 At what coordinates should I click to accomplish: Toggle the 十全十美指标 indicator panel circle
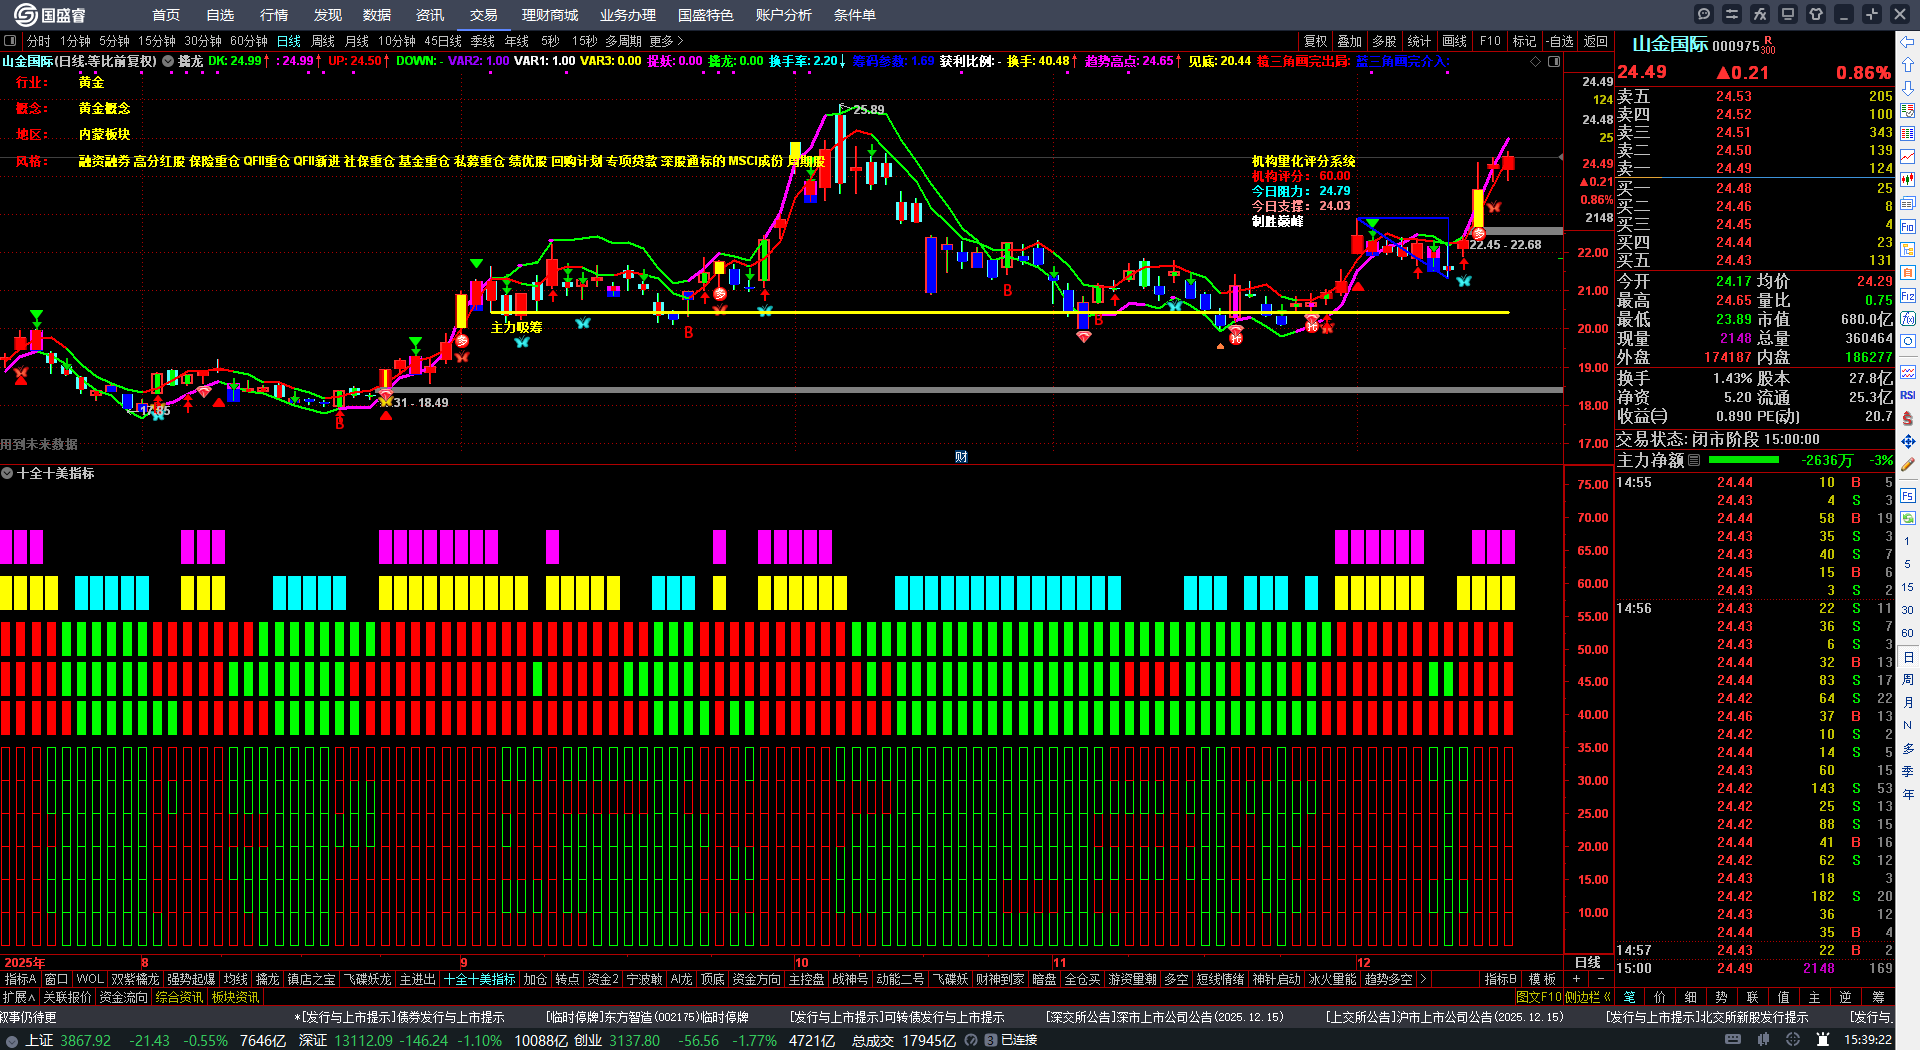7,473
